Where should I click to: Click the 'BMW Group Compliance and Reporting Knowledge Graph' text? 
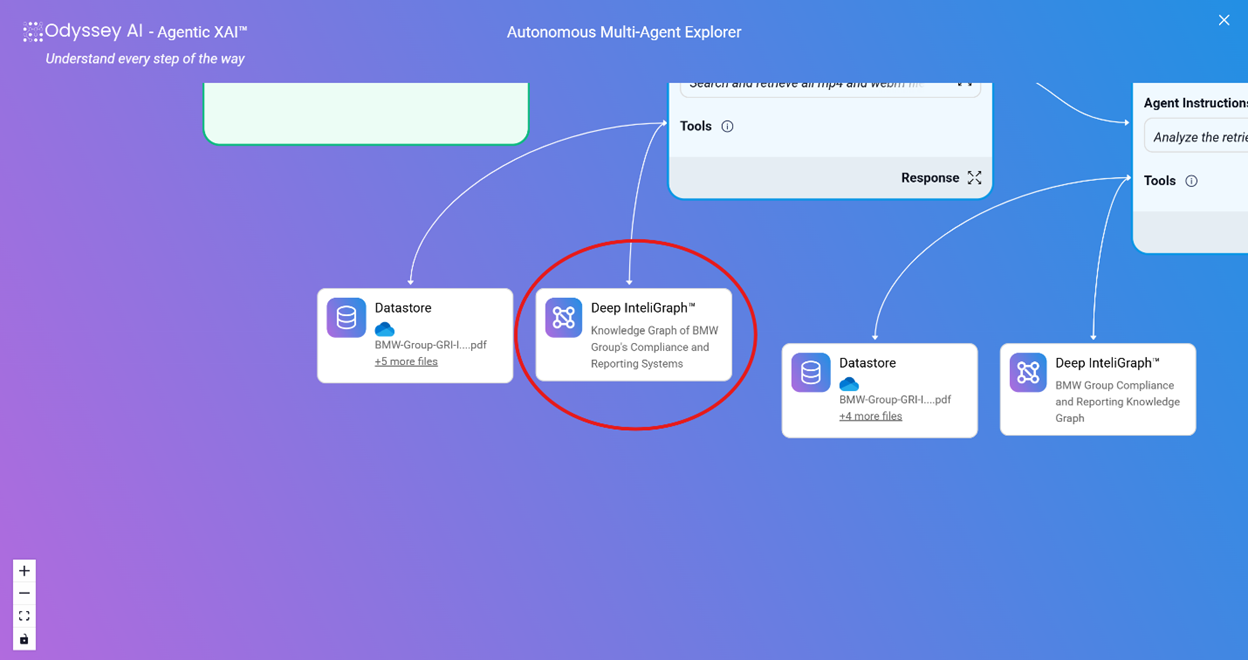click(1118, 402)
